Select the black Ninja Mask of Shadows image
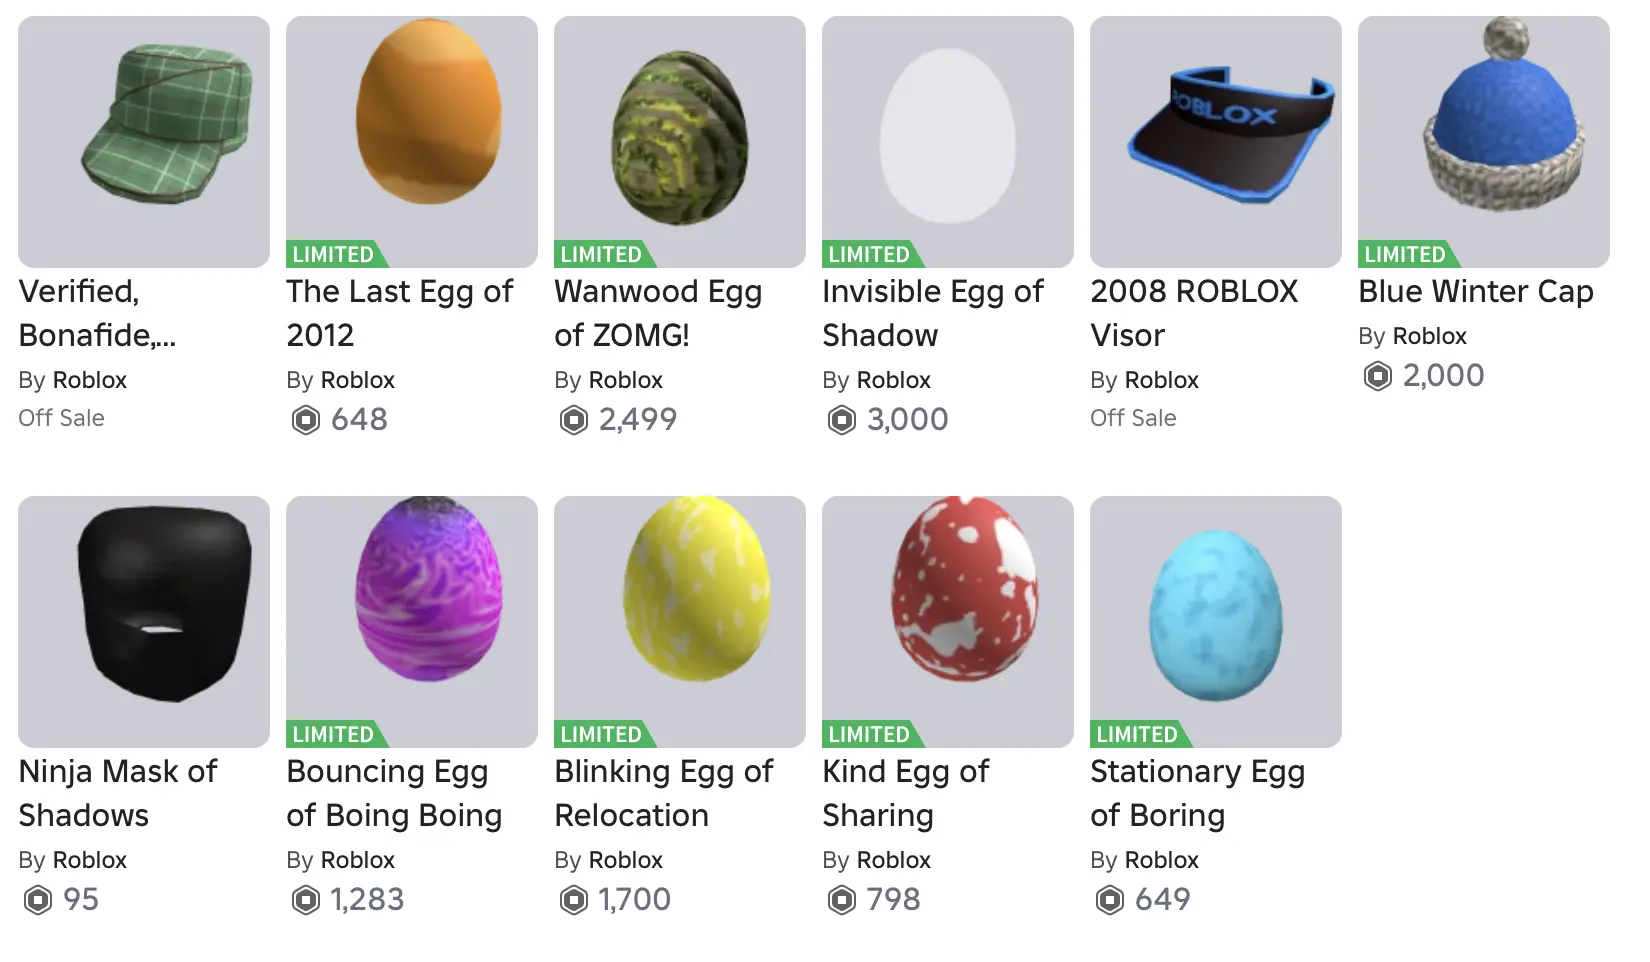Image resolution: width=1650 pixels, height=962 pixels. [144, 622]
